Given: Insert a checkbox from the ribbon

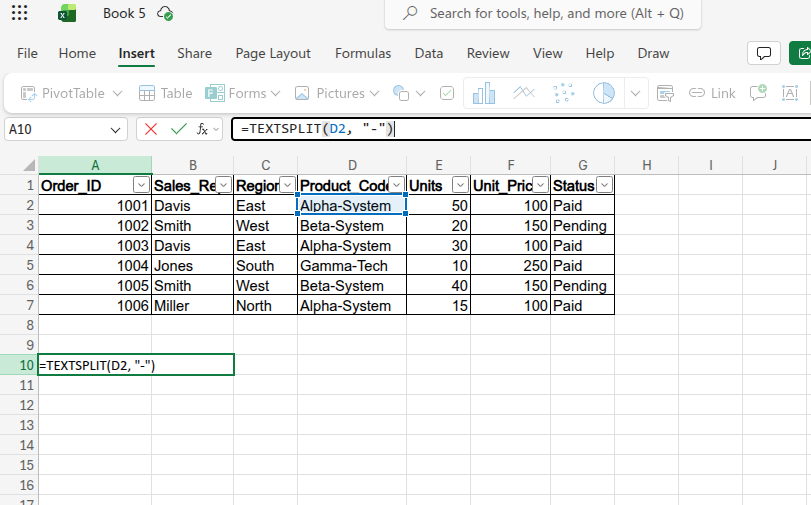Looking at the screenshot, I should [x=447, y=93].
